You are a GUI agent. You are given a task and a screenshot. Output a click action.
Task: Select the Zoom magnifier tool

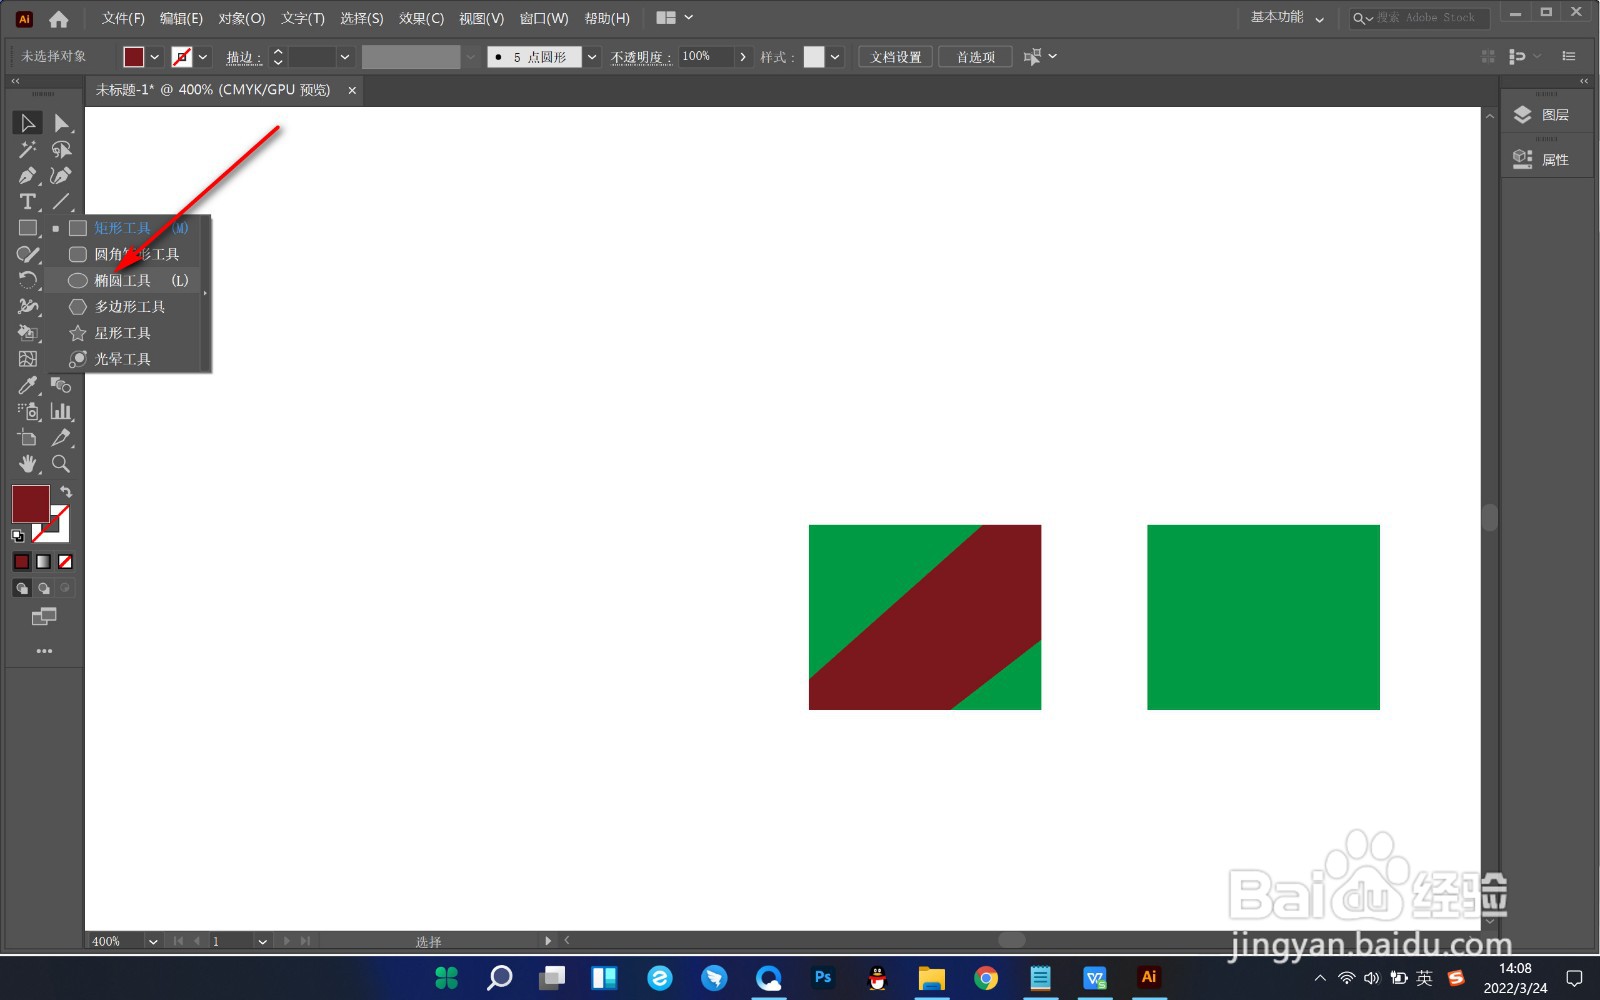[x=62, y=463]
